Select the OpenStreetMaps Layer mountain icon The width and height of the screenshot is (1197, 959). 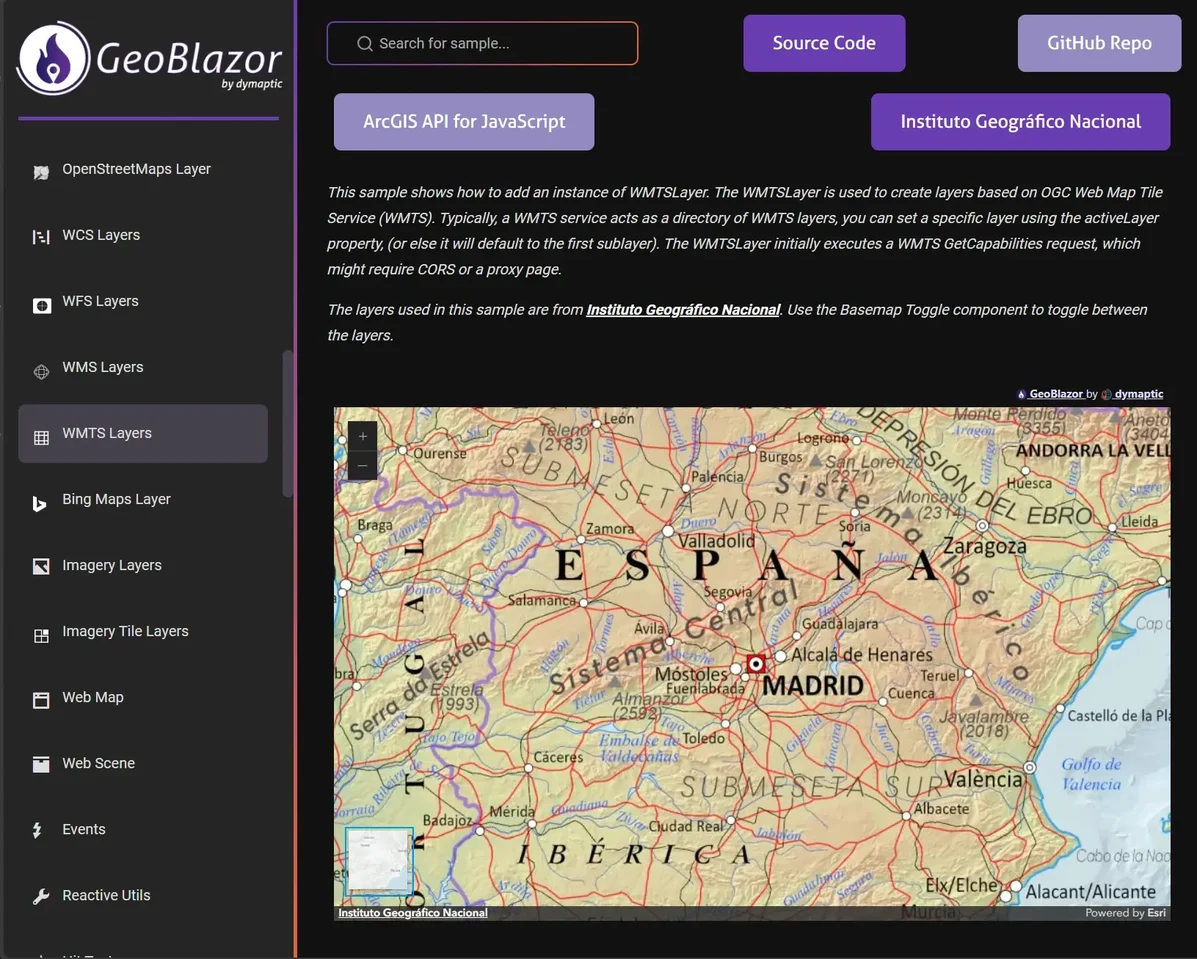pyautogui.click(x=41, y=170)
